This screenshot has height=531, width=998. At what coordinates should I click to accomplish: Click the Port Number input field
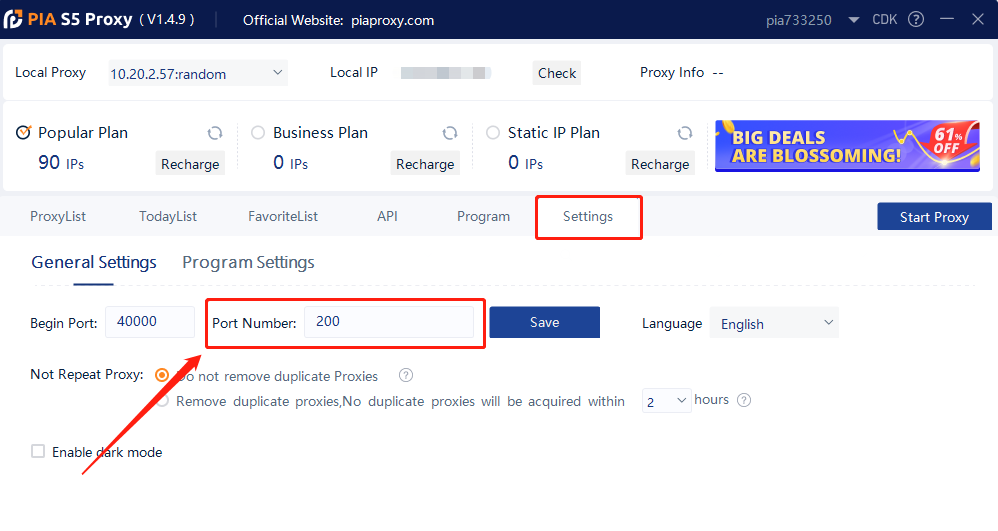[x=389, y=322]
